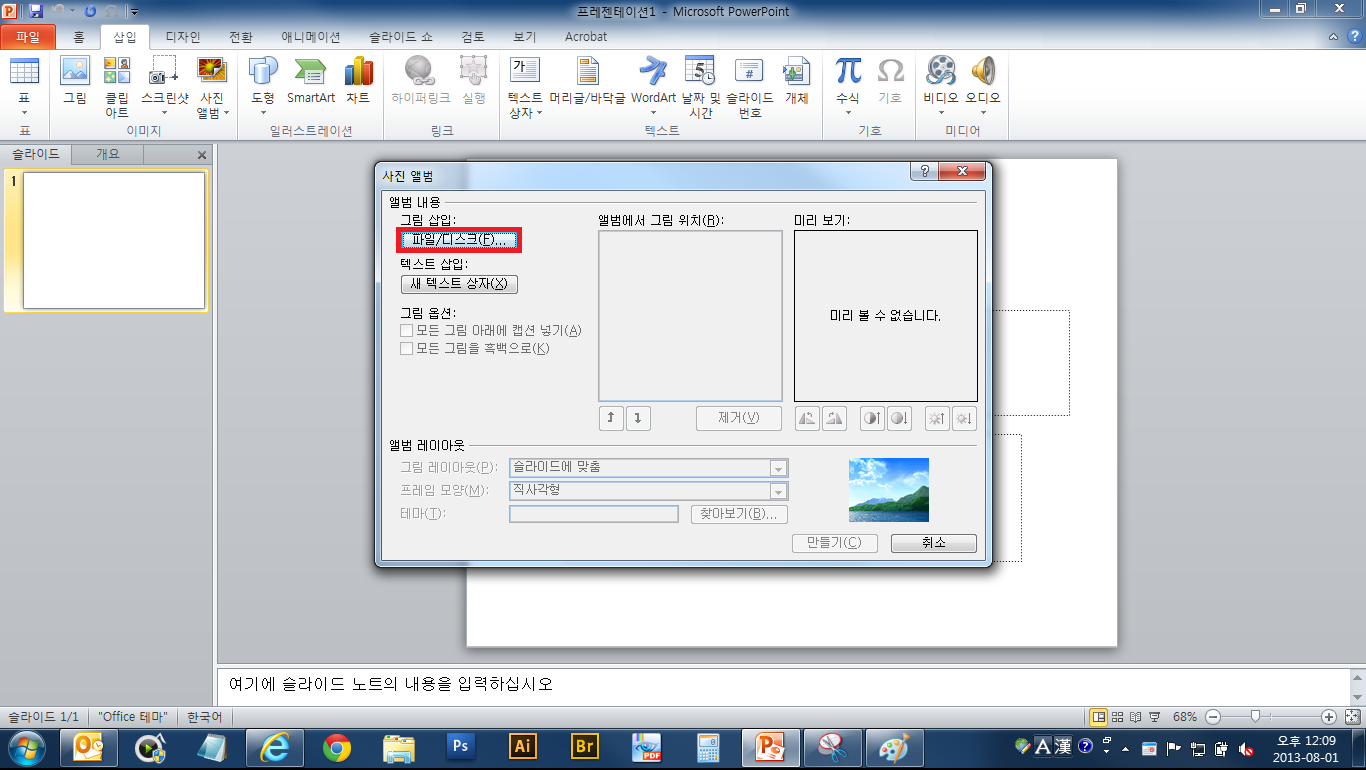Screen dimensions: 1366x770
Task: Click the 테마 text input field
Action: click(x=593, y=514)
